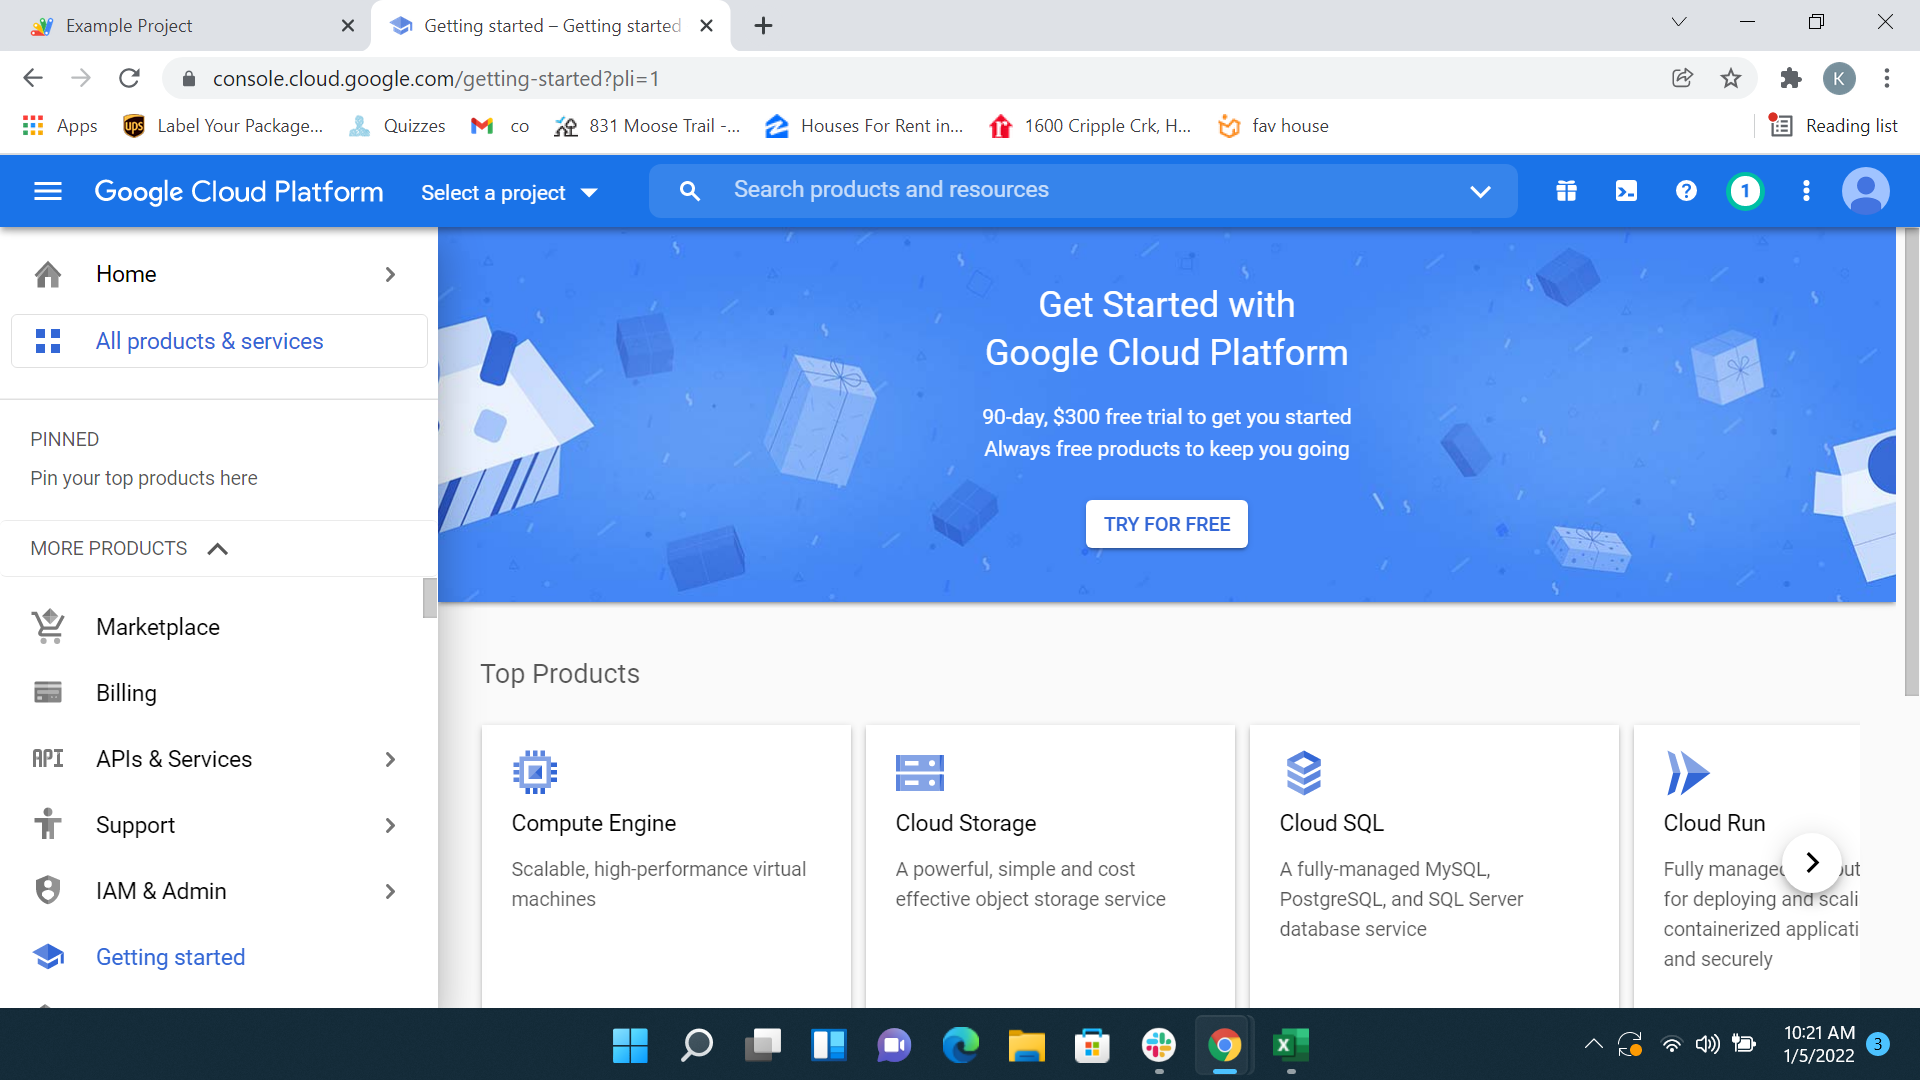Show next Top Products with arrow

click(x=1812, y=862)
